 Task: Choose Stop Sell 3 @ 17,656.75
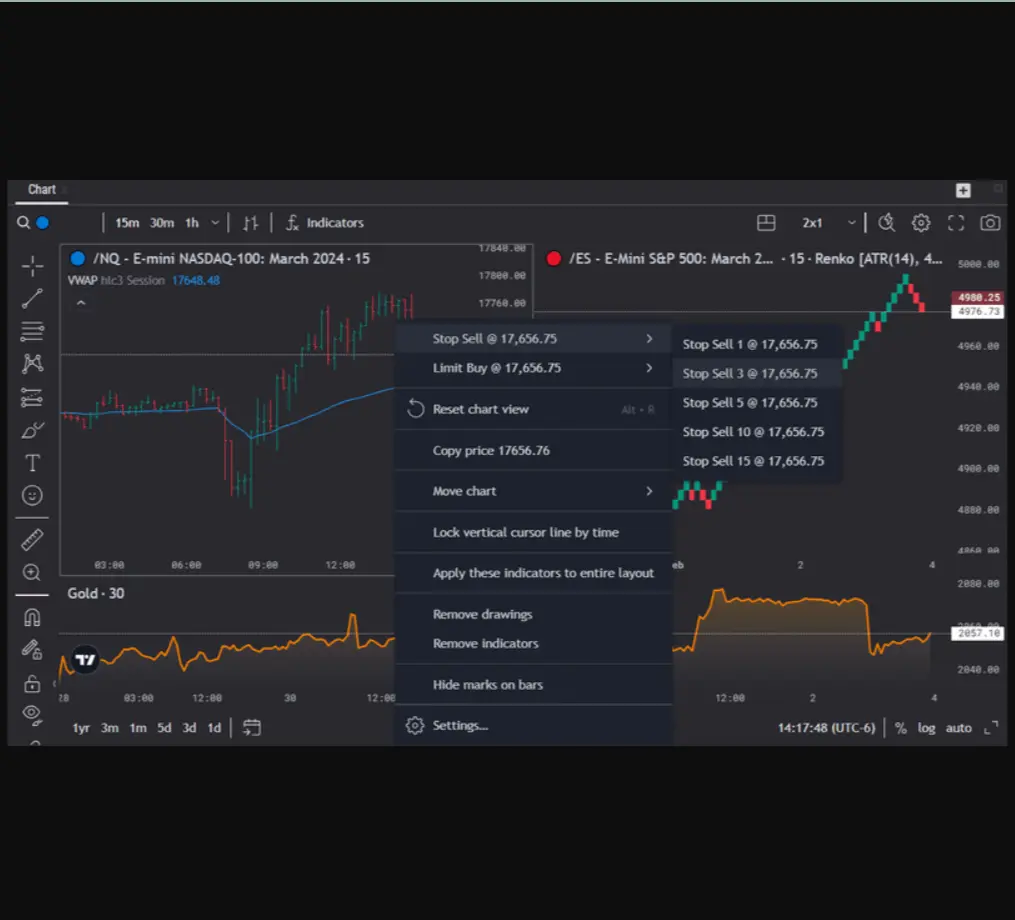(x=749, y=373)
